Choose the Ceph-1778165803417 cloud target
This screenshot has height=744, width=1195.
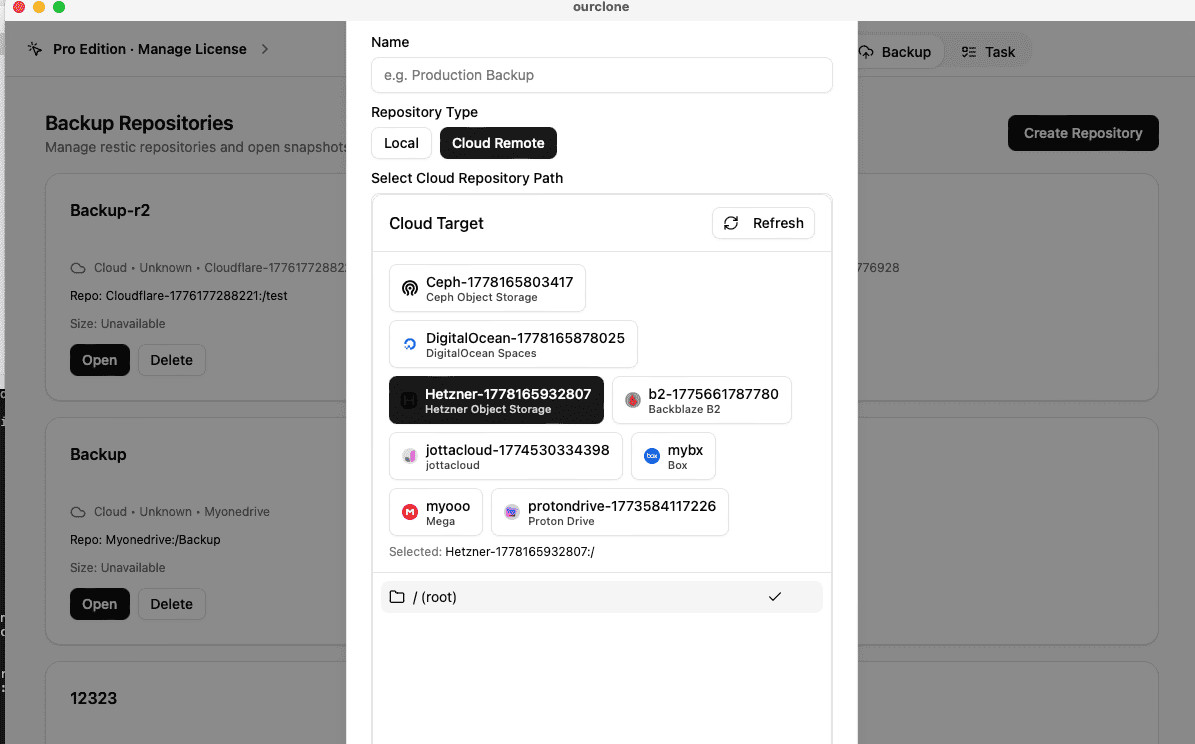(x=487, y=288)
